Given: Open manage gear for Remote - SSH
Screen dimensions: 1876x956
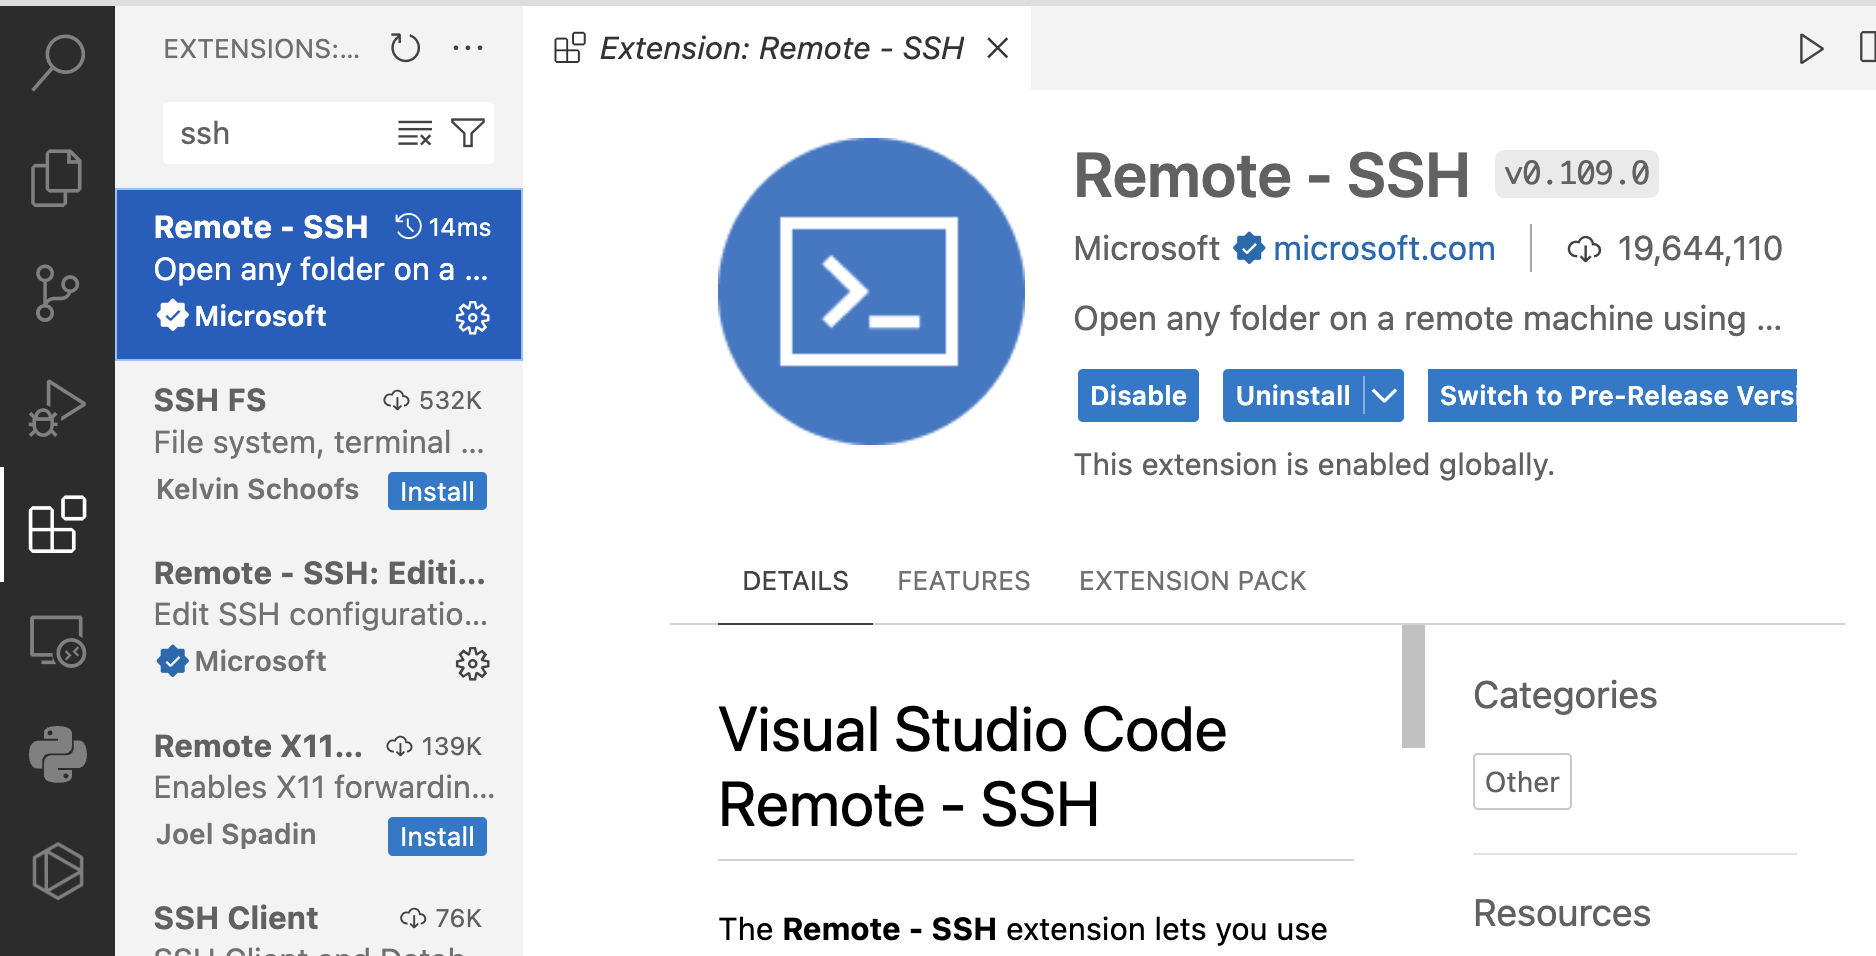Looking at the screenshot, I should coord(472,318).
